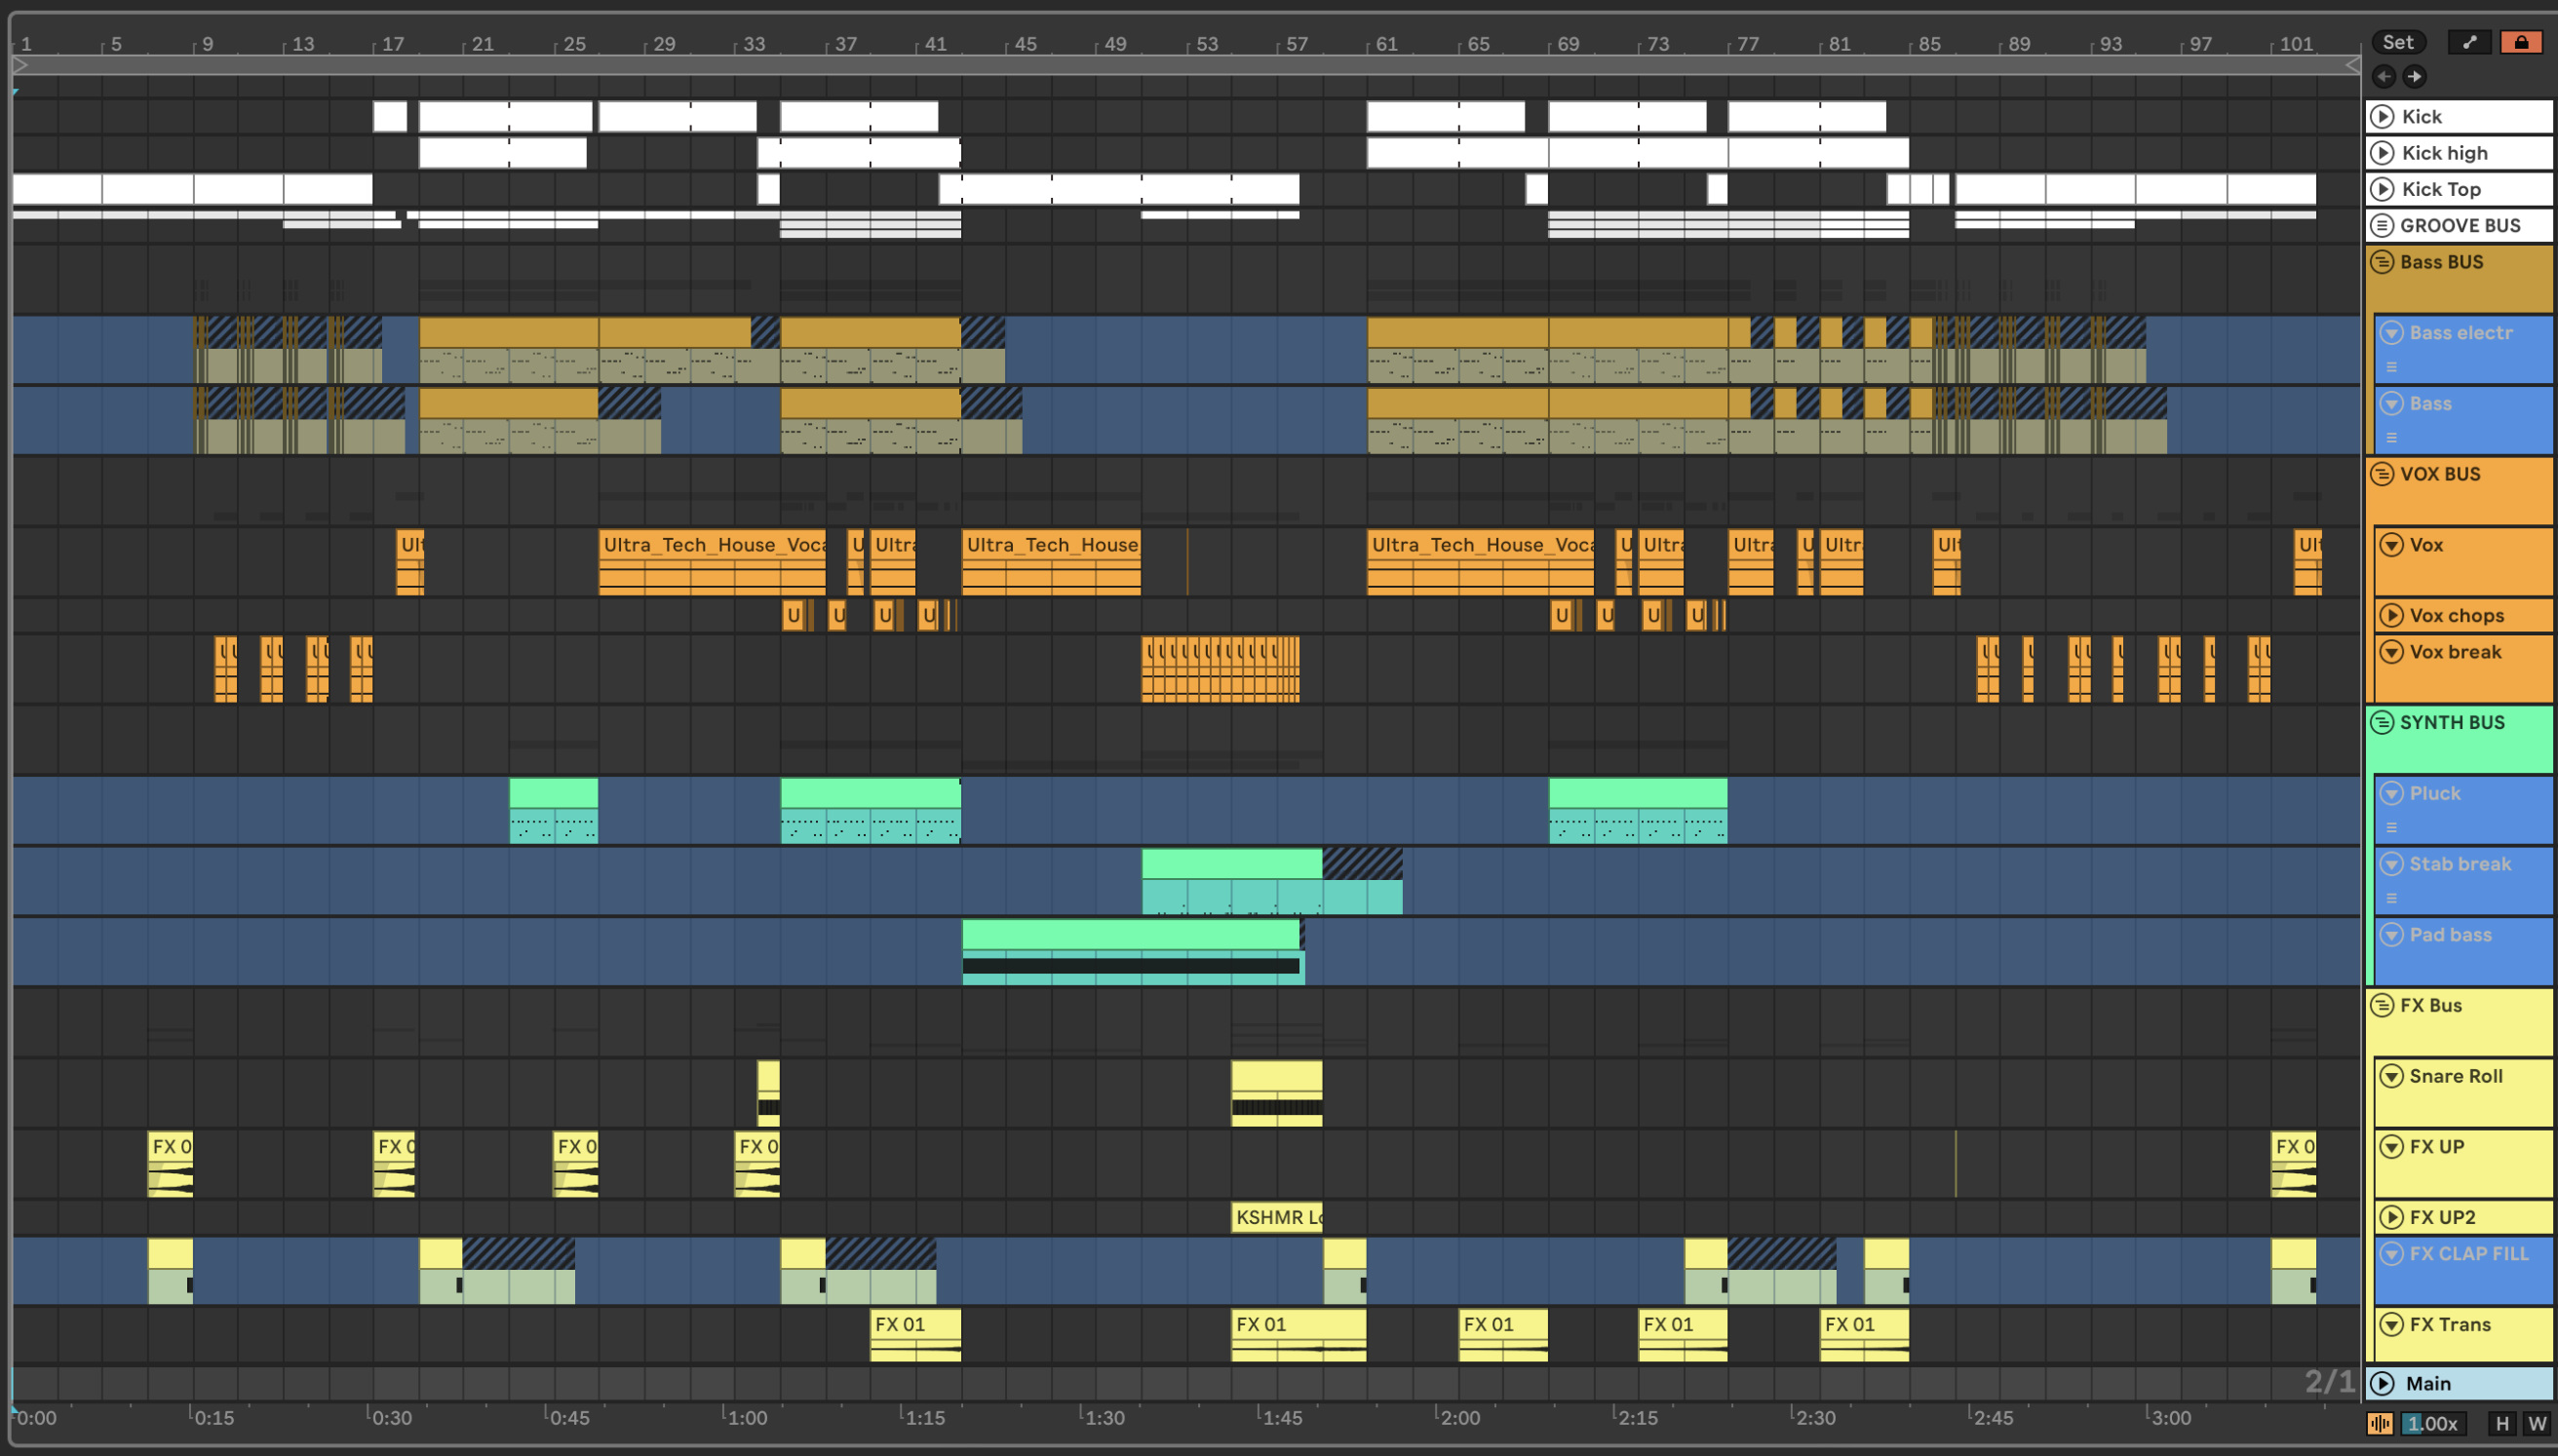Click loop brace start marker

(x=20, y=65)
